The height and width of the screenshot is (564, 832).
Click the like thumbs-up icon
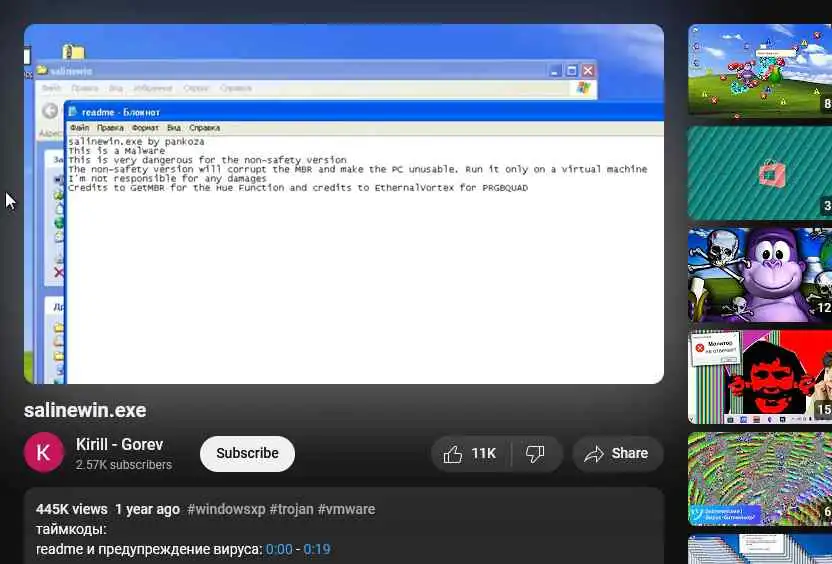pos(453,454)
